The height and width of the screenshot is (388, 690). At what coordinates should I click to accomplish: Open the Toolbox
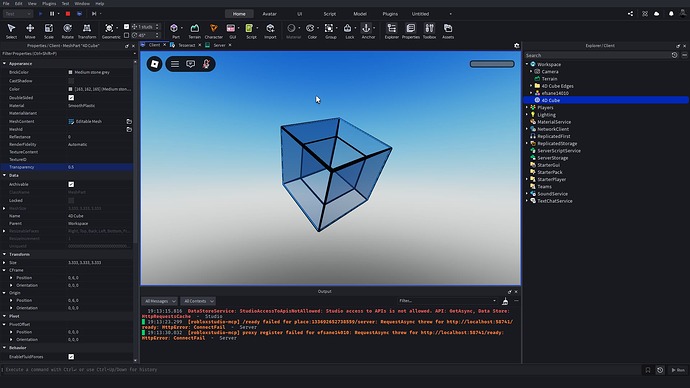429,31
